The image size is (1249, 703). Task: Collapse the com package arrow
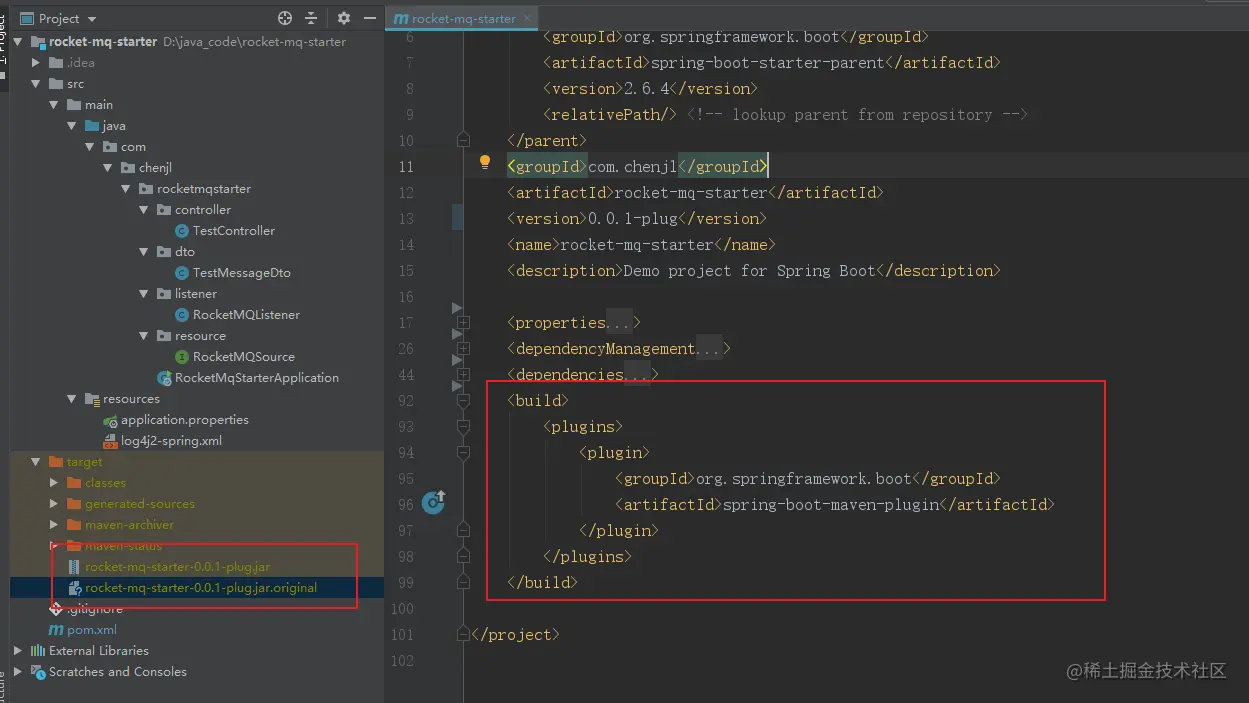click(91, 147)
